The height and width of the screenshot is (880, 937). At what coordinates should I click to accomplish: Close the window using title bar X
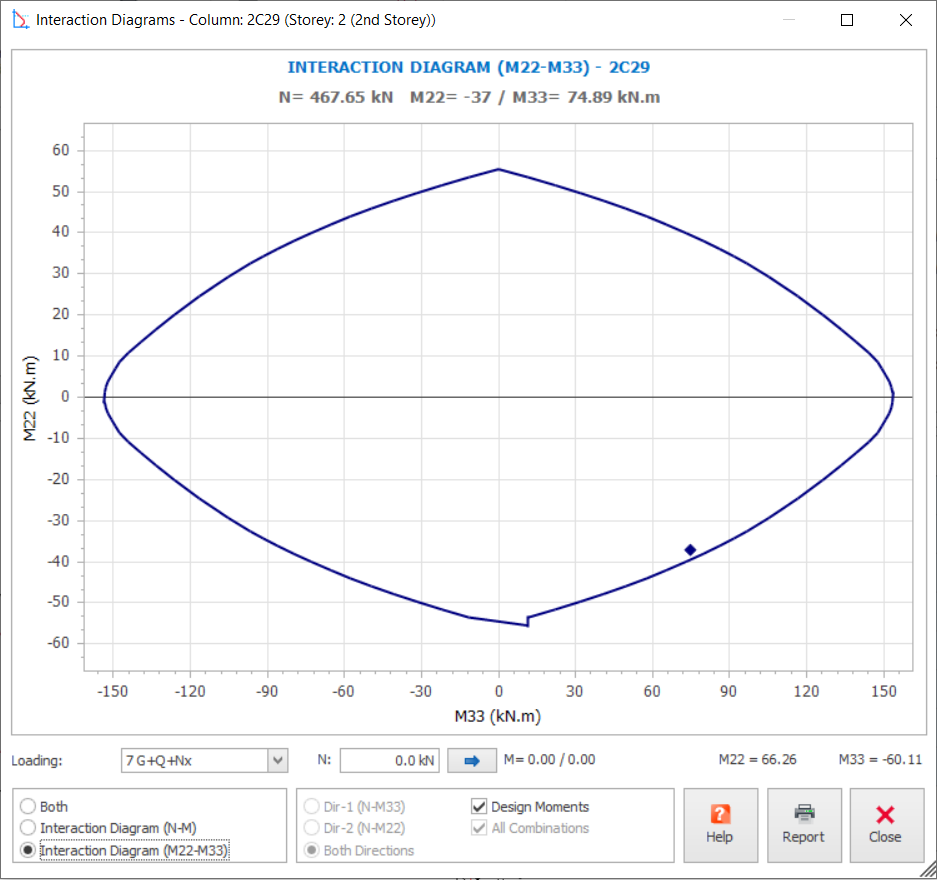[x=905, y=20]
